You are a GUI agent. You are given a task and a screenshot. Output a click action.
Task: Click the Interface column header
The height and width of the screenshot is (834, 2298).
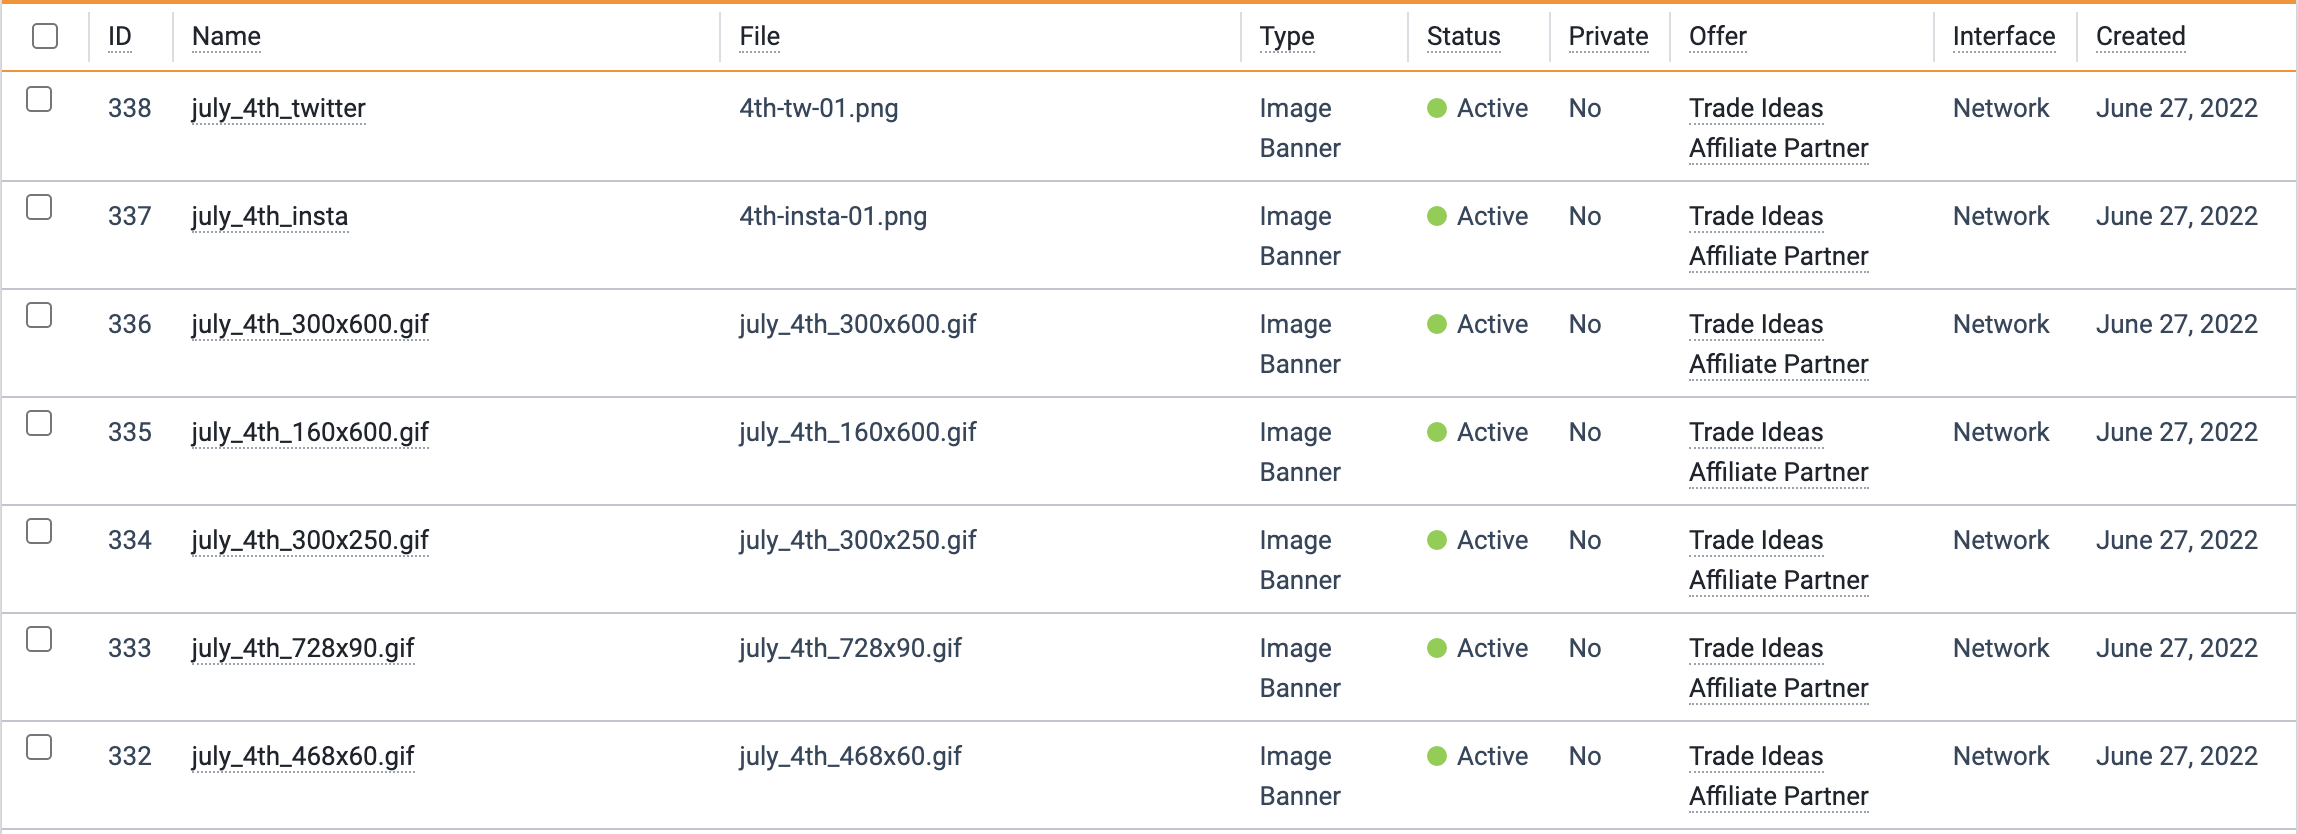coord(2004,36)
